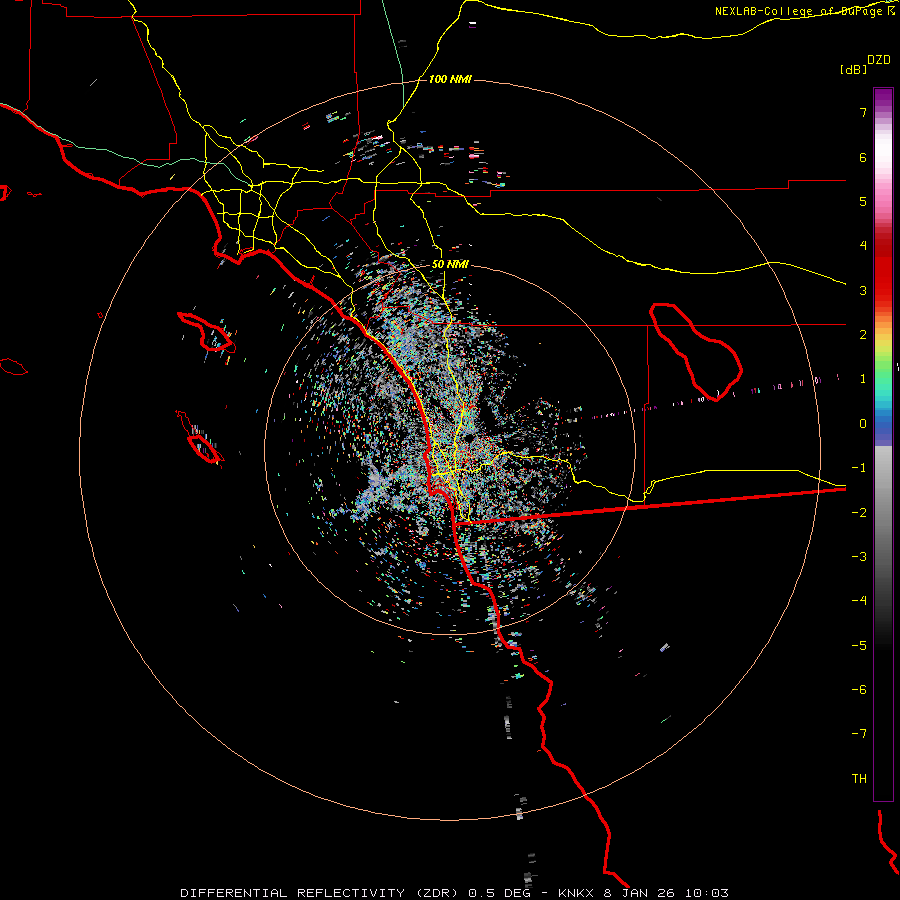Click the TH threshold label on the scale
Image resolution: width=900 pixels, height=900 pixels.
coord(859,778)
